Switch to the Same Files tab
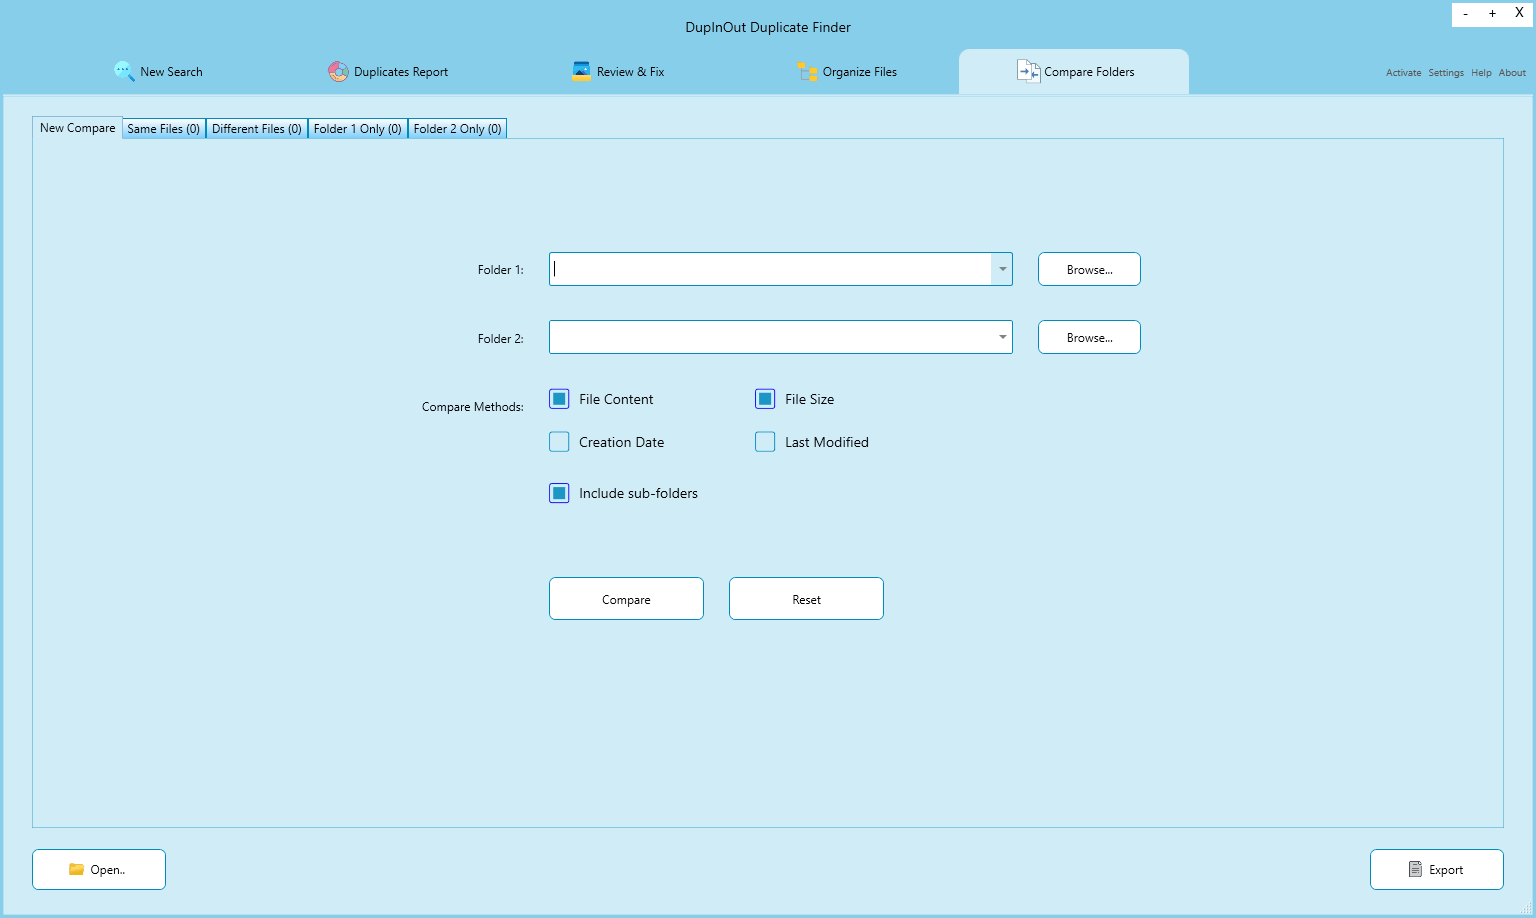 pyautogui.click(x=162, y=128)
